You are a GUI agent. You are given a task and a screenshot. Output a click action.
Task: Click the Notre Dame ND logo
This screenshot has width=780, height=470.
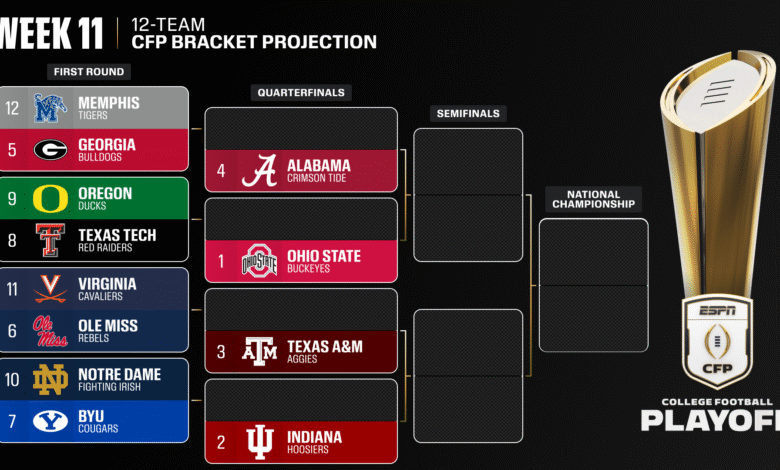tap(50, 380)
